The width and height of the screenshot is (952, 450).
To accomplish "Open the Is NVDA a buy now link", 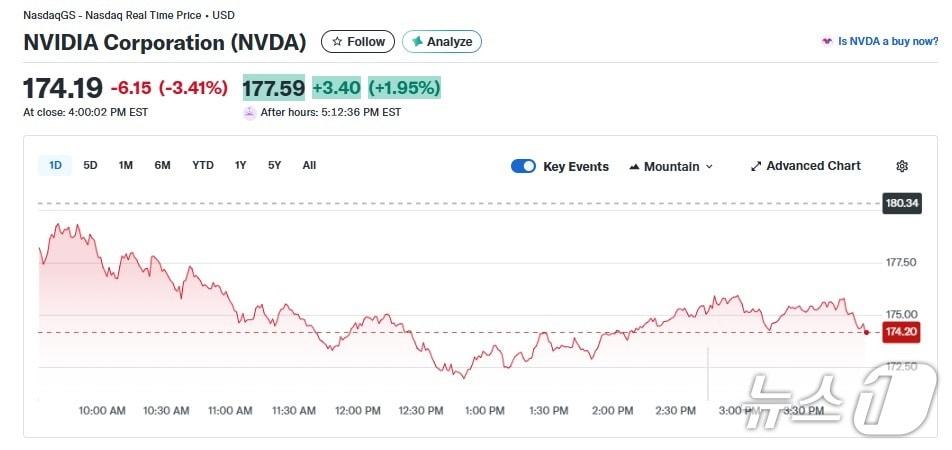I will 888,42.
